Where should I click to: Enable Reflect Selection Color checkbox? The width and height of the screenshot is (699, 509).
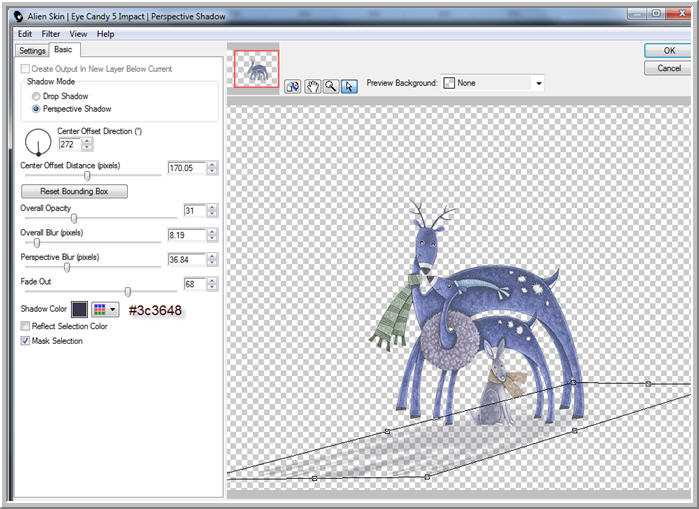pos(25,326)
